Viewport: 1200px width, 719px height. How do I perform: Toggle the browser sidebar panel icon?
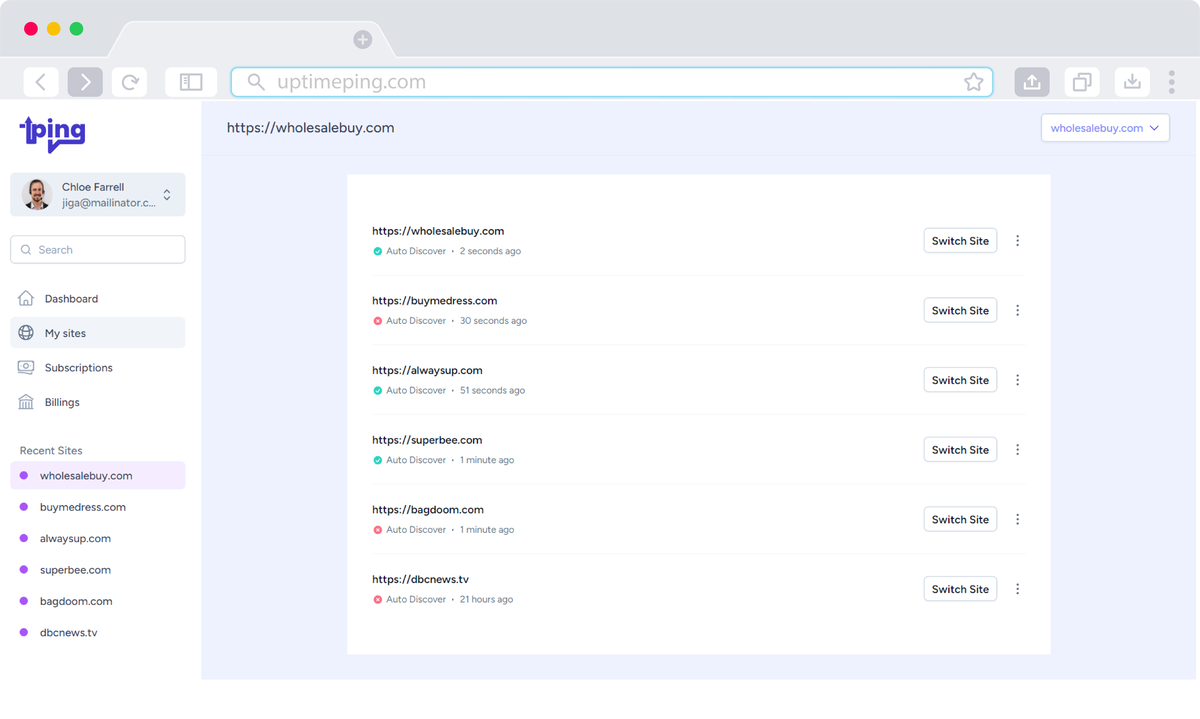coord(191,82)
